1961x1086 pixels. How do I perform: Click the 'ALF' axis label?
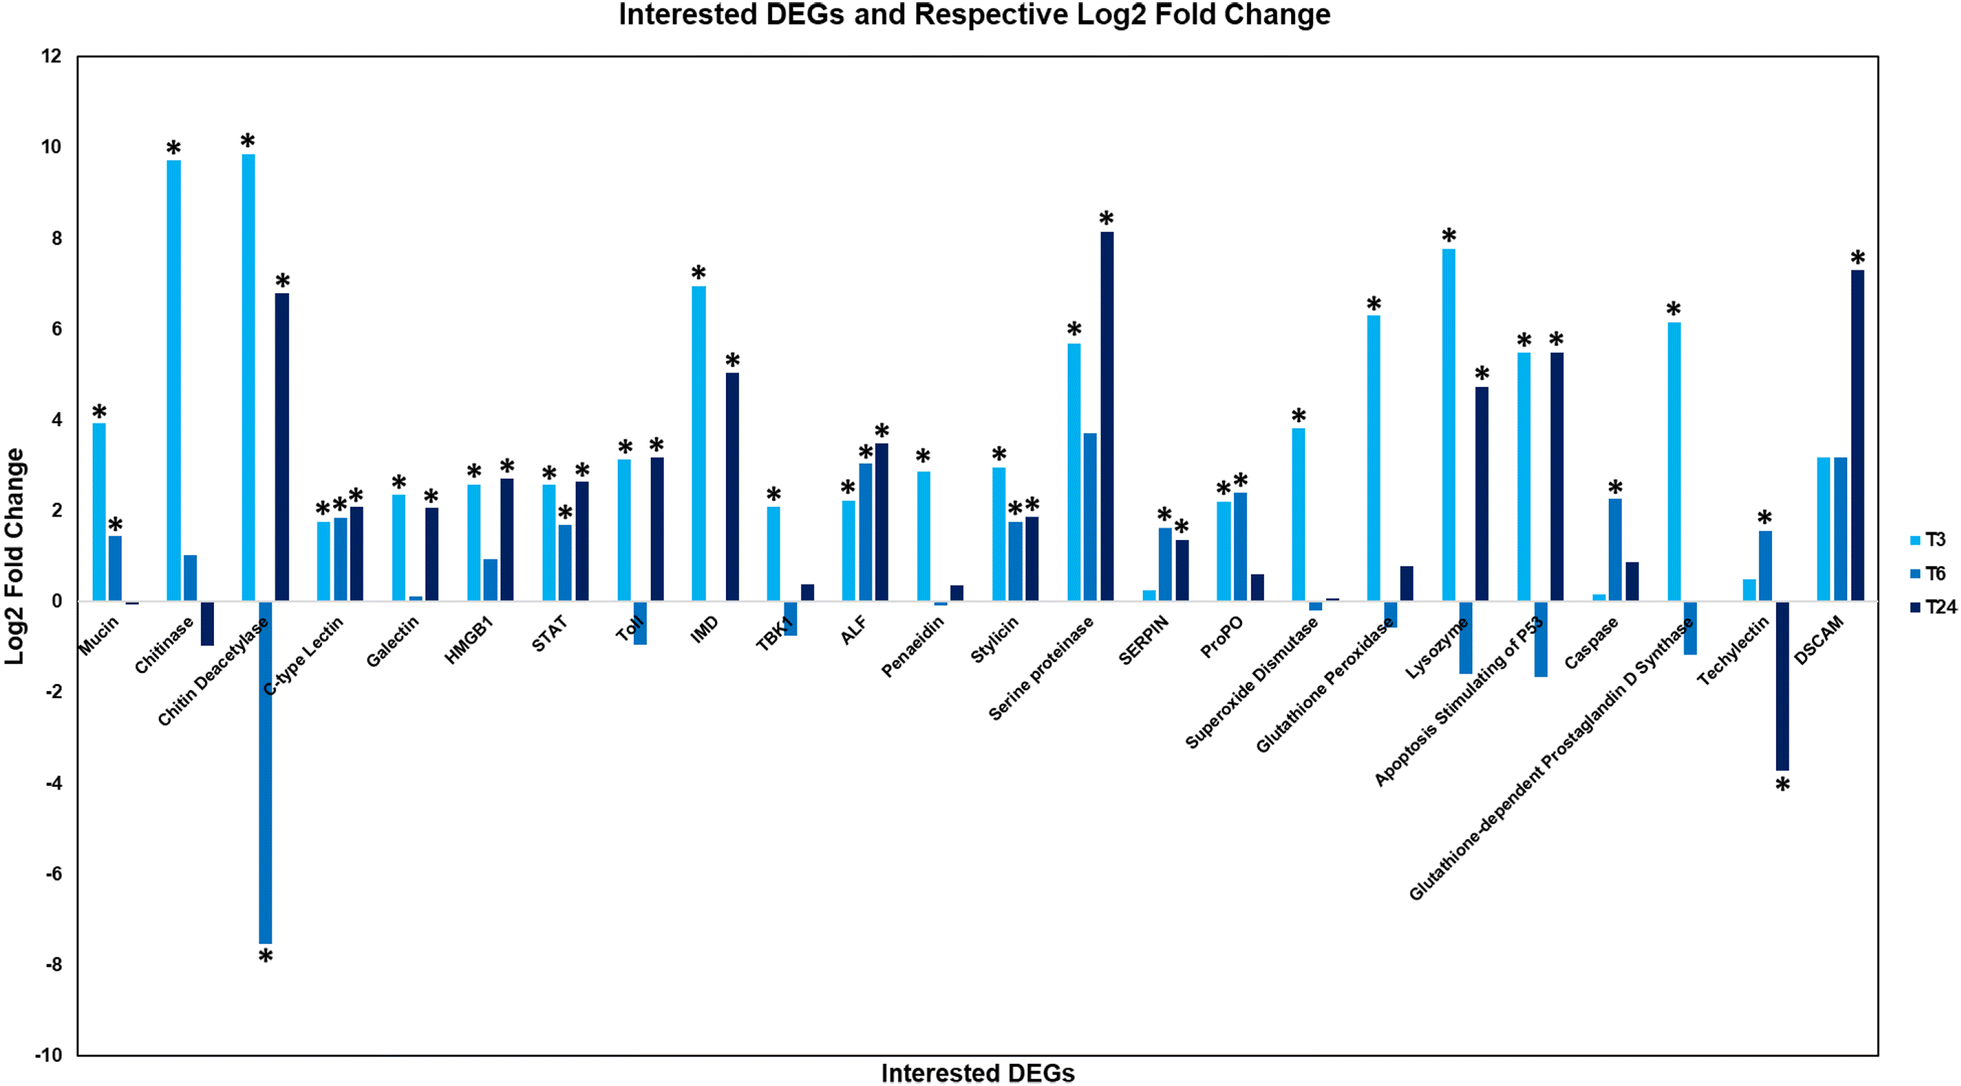(854, 631)
